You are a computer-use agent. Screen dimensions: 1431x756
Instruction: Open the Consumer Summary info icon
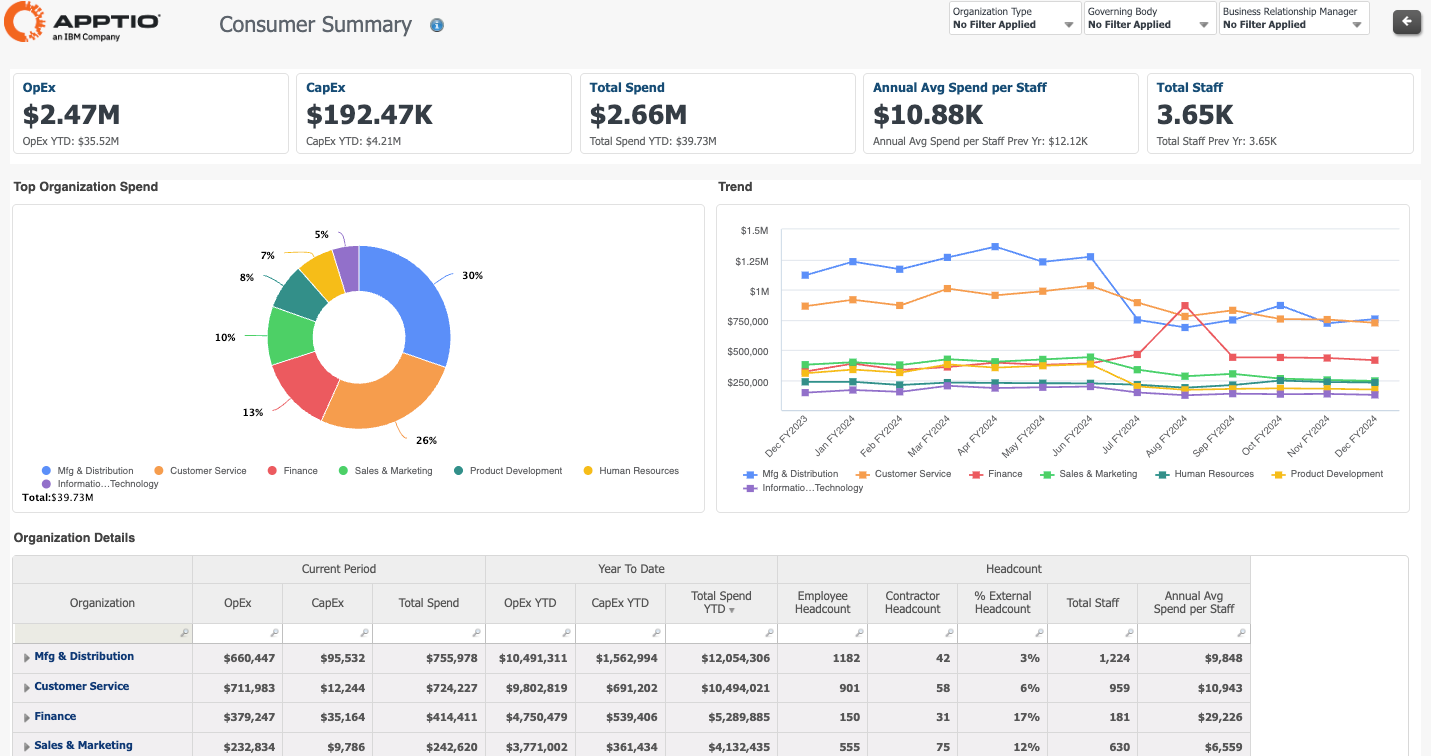click(x=437, y=26)
